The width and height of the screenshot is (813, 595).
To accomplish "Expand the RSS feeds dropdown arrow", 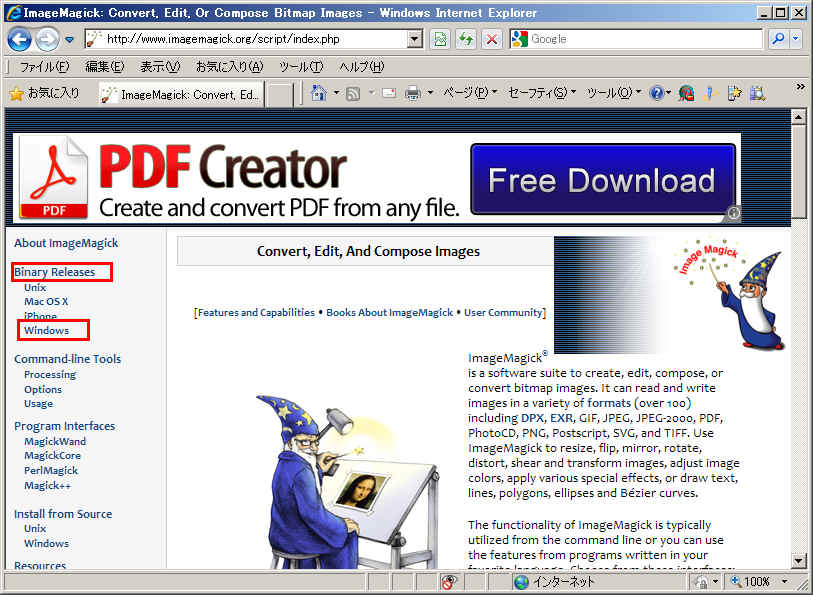I will click(371, 93).
